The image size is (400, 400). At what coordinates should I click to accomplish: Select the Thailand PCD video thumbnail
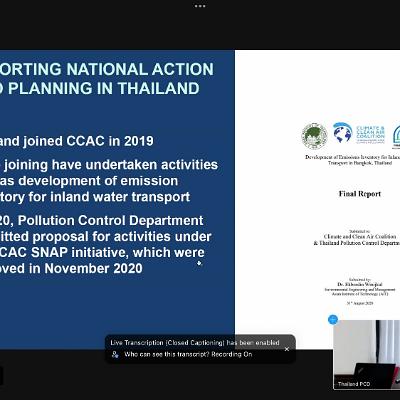pyautogui.click(x=367, y=355)
